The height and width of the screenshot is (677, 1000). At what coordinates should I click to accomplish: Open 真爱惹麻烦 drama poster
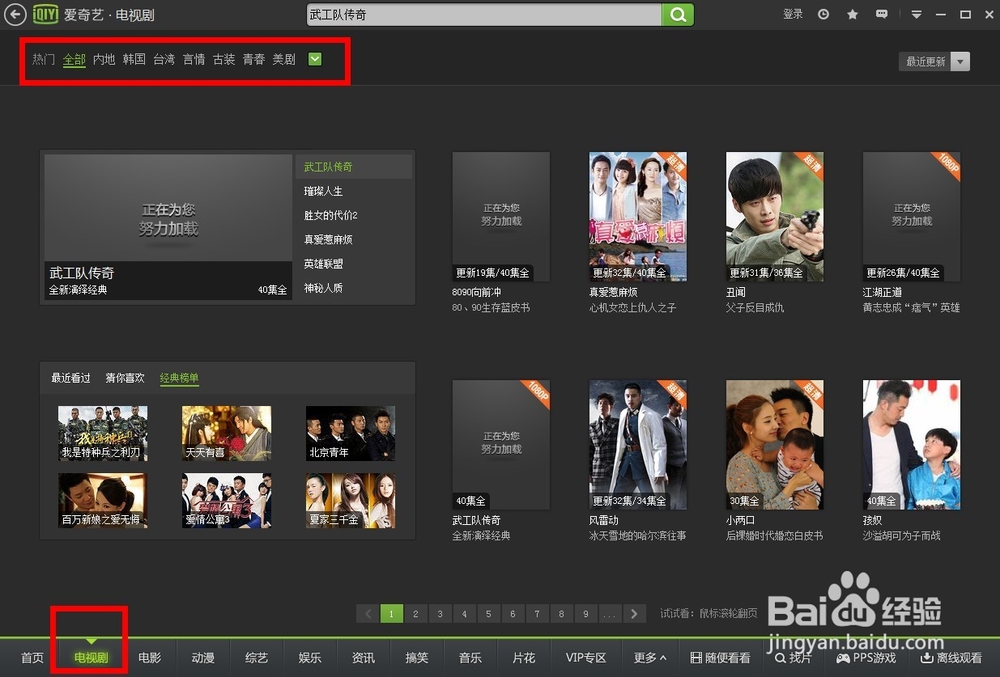638,217
